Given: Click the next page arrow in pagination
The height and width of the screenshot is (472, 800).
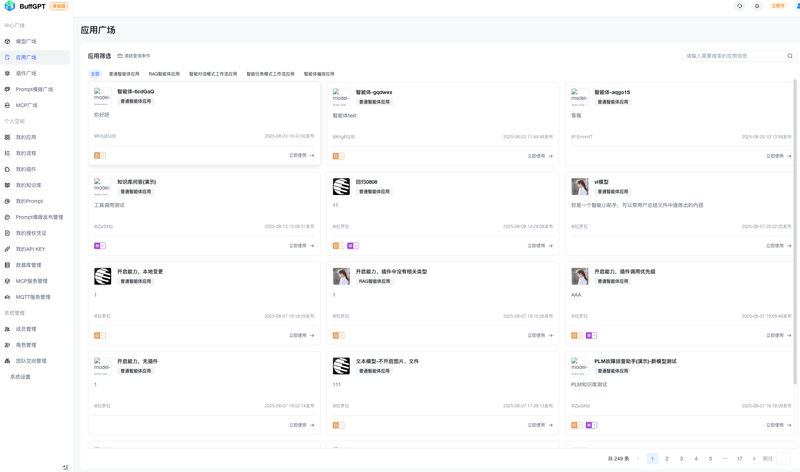Looking at the screenshot, I should pyautogui.click(x=754, y=459).
